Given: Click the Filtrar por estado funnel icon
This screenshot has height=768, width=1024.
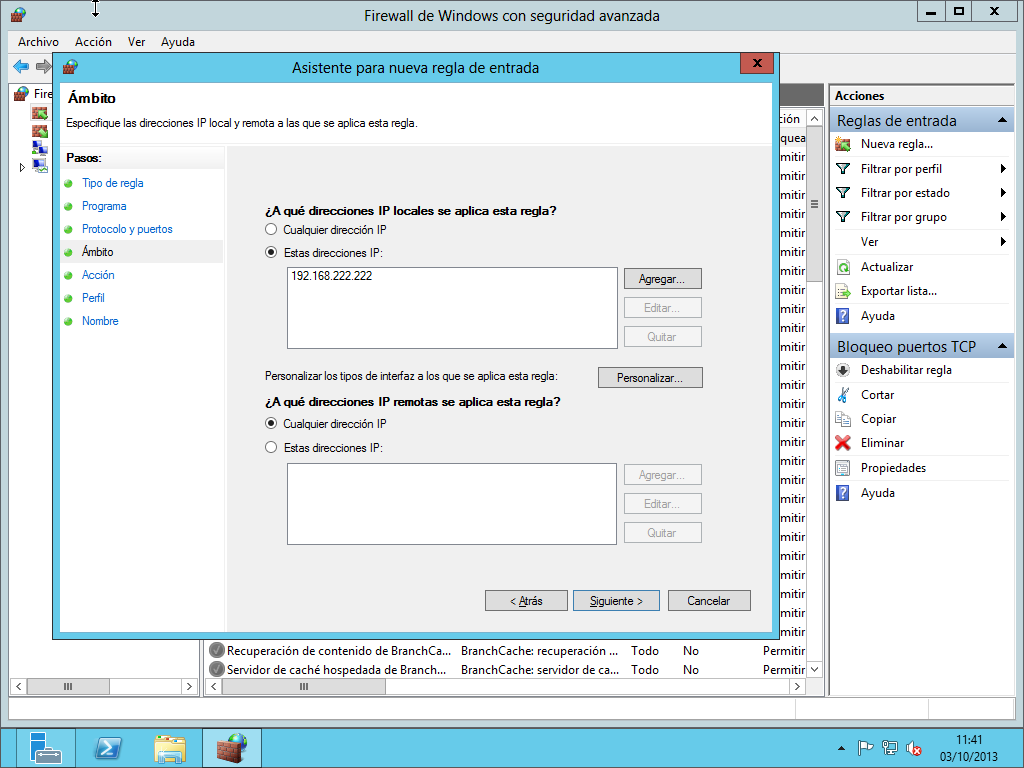Looking at the screenshot, I should [x=843, y=193].
